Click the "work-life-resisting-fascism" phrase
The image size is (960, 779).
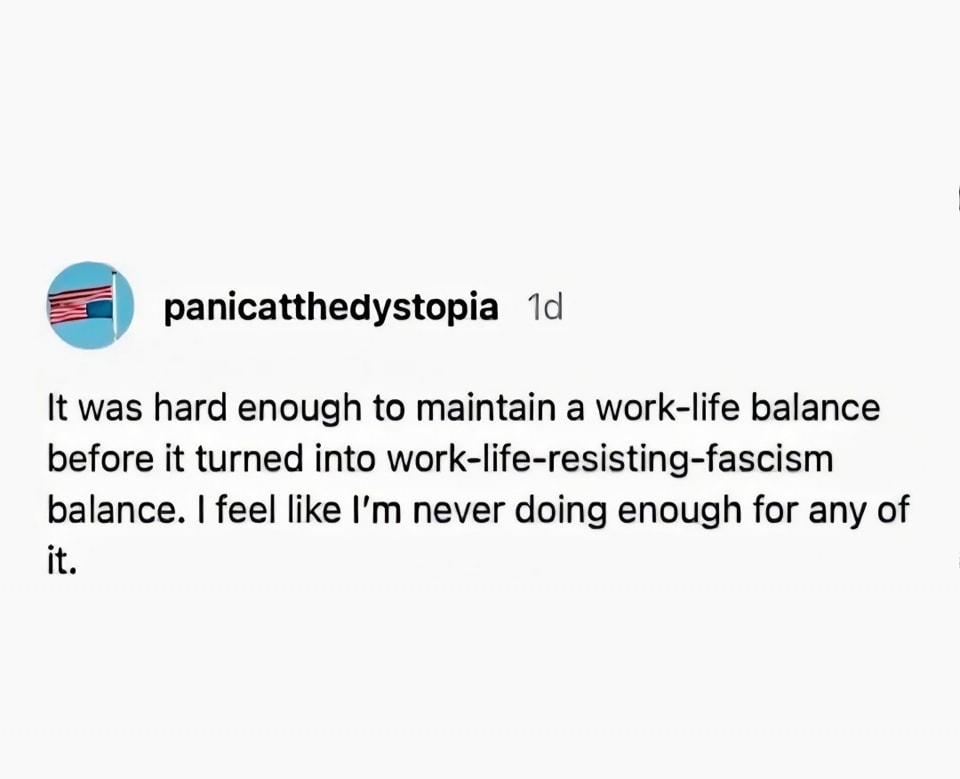pyautogui.click(x=617, y=459)
